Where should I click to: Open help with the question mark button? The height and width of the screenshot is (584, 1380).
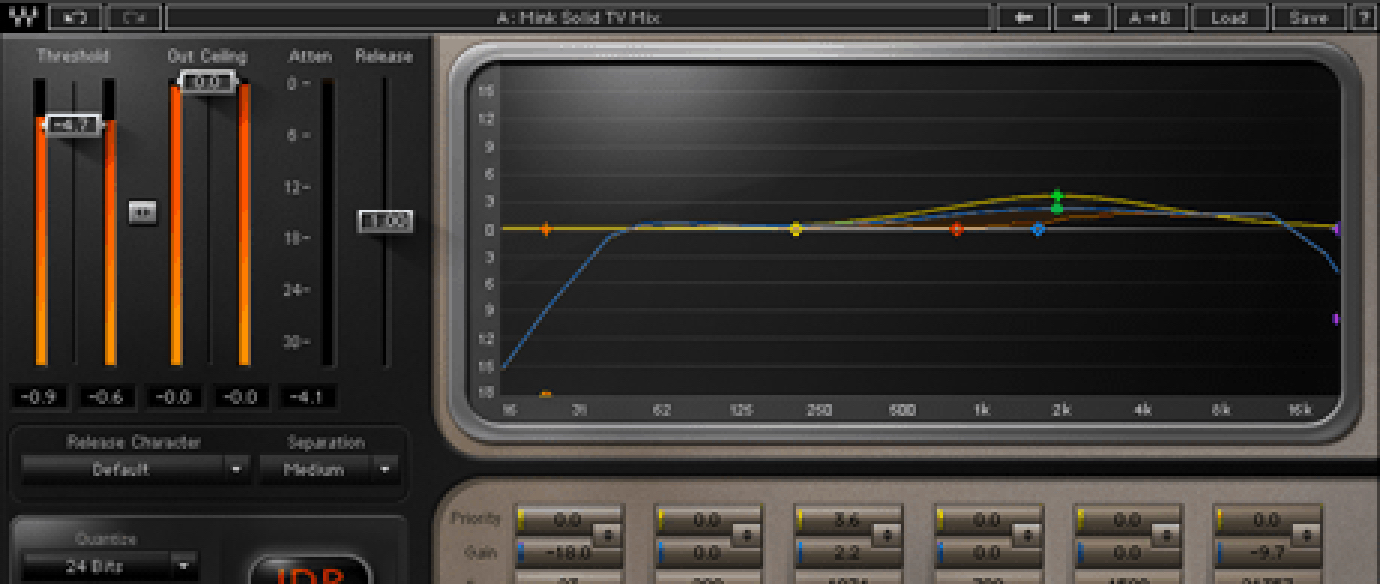(x=1365, y=17)
